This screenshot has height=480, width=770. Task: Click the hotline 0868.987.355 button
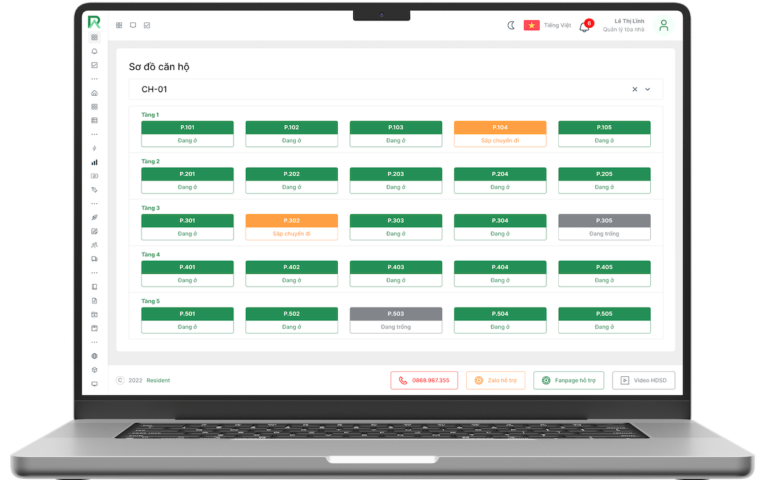pos(424,380)
